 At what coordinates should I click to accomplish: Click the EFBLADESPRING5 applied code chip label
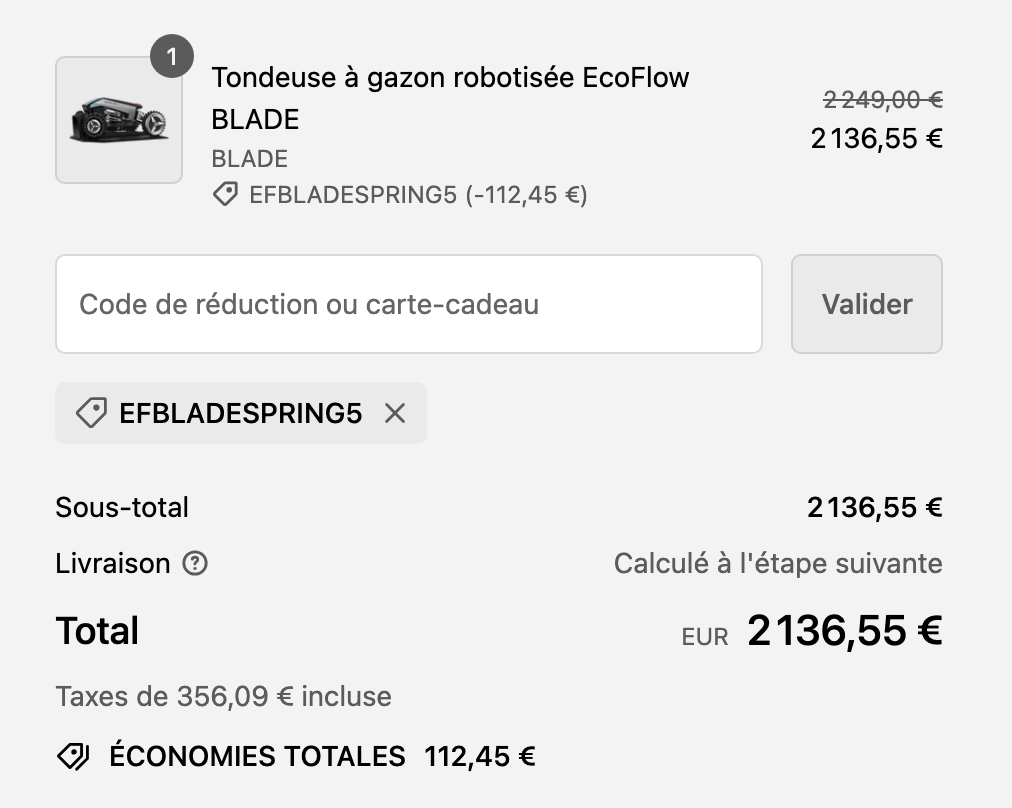tap(241, 413)
